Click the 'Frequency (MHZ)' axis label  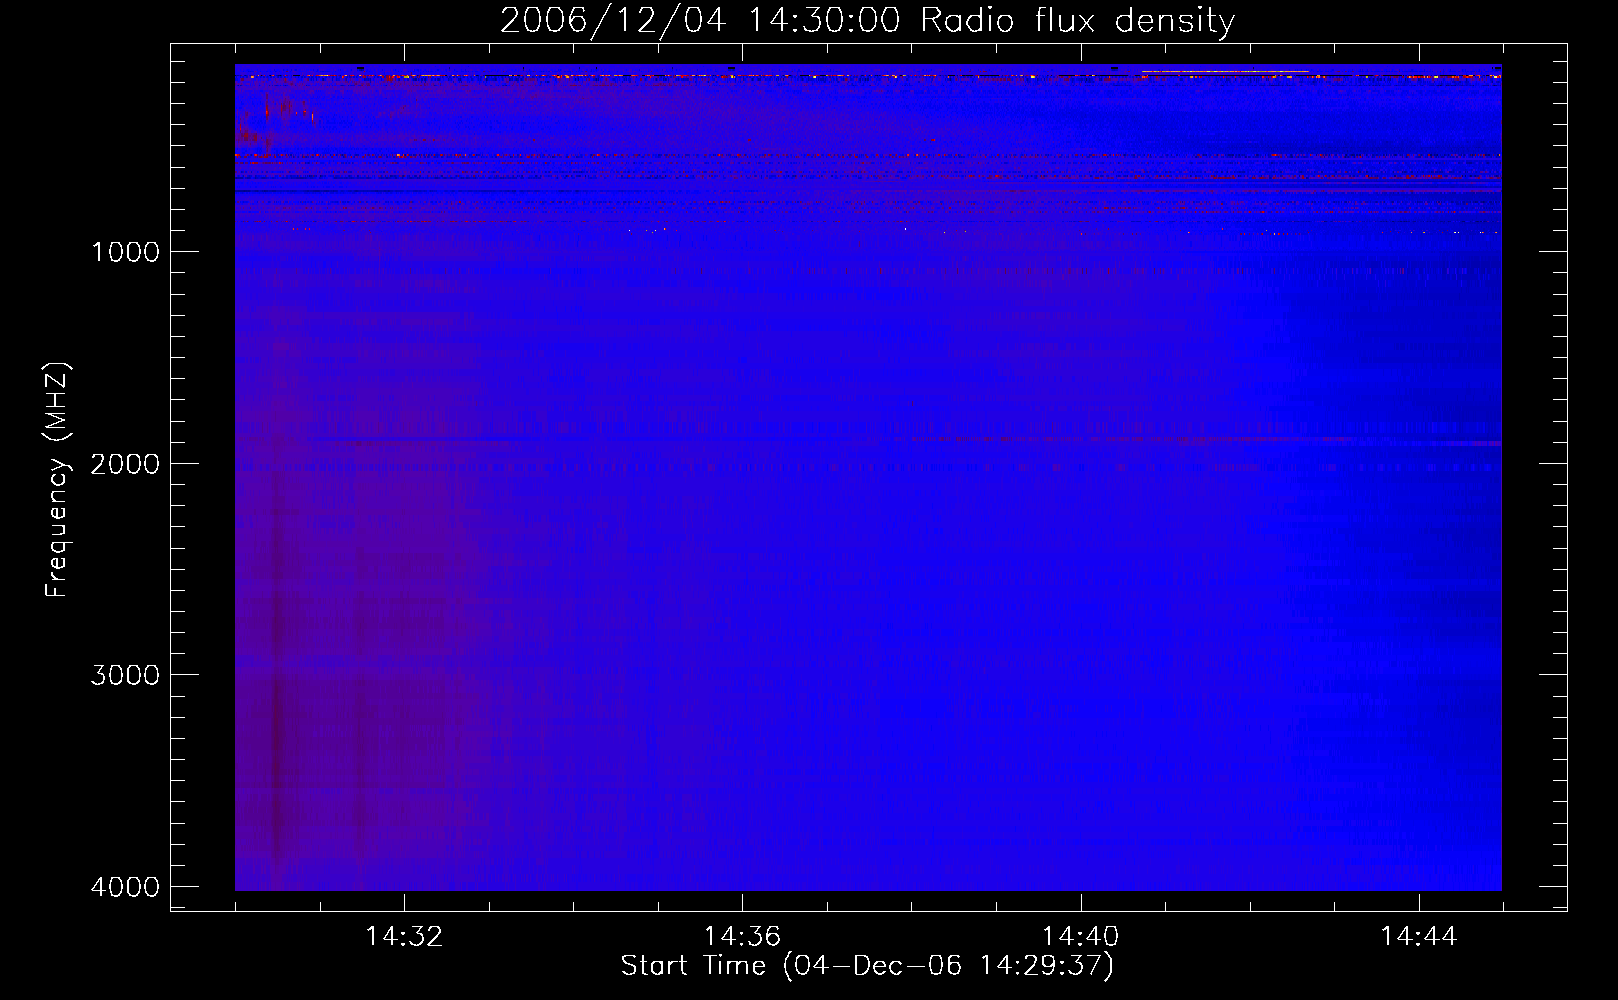pos(57,480)
